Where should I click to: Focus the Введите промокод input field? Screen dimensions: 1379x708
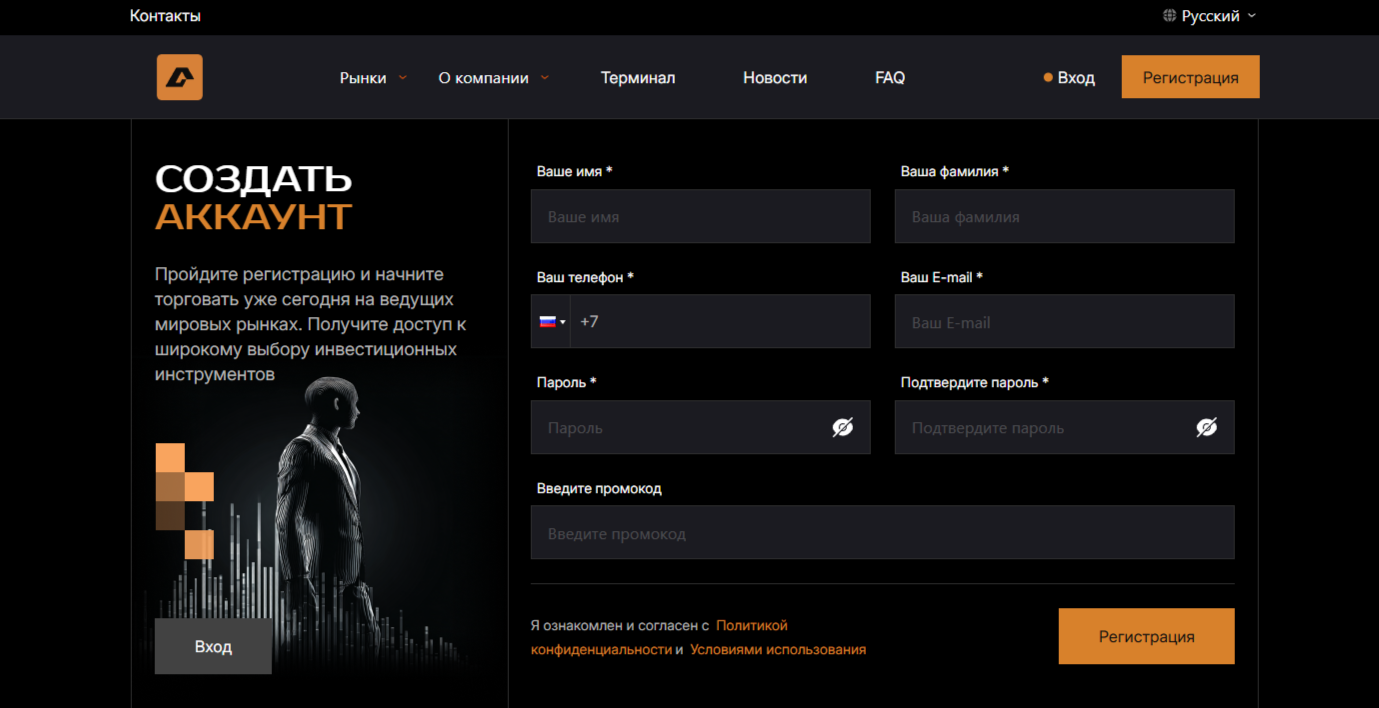882,532
